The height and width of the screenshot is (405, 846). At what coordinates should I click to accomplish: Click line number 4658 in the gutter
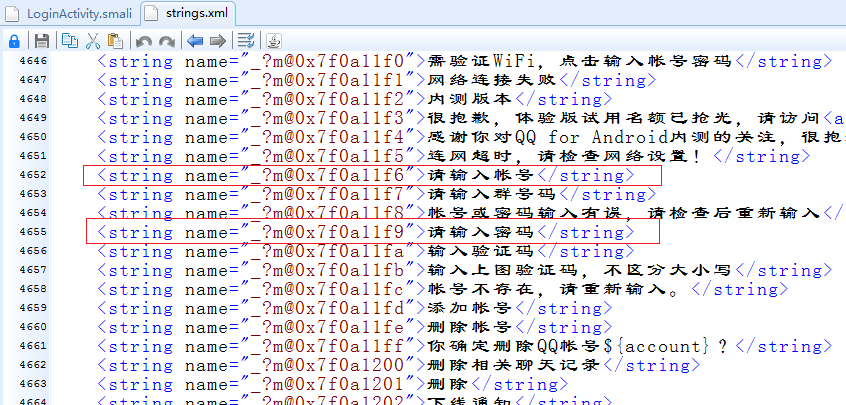coord(33,289)
